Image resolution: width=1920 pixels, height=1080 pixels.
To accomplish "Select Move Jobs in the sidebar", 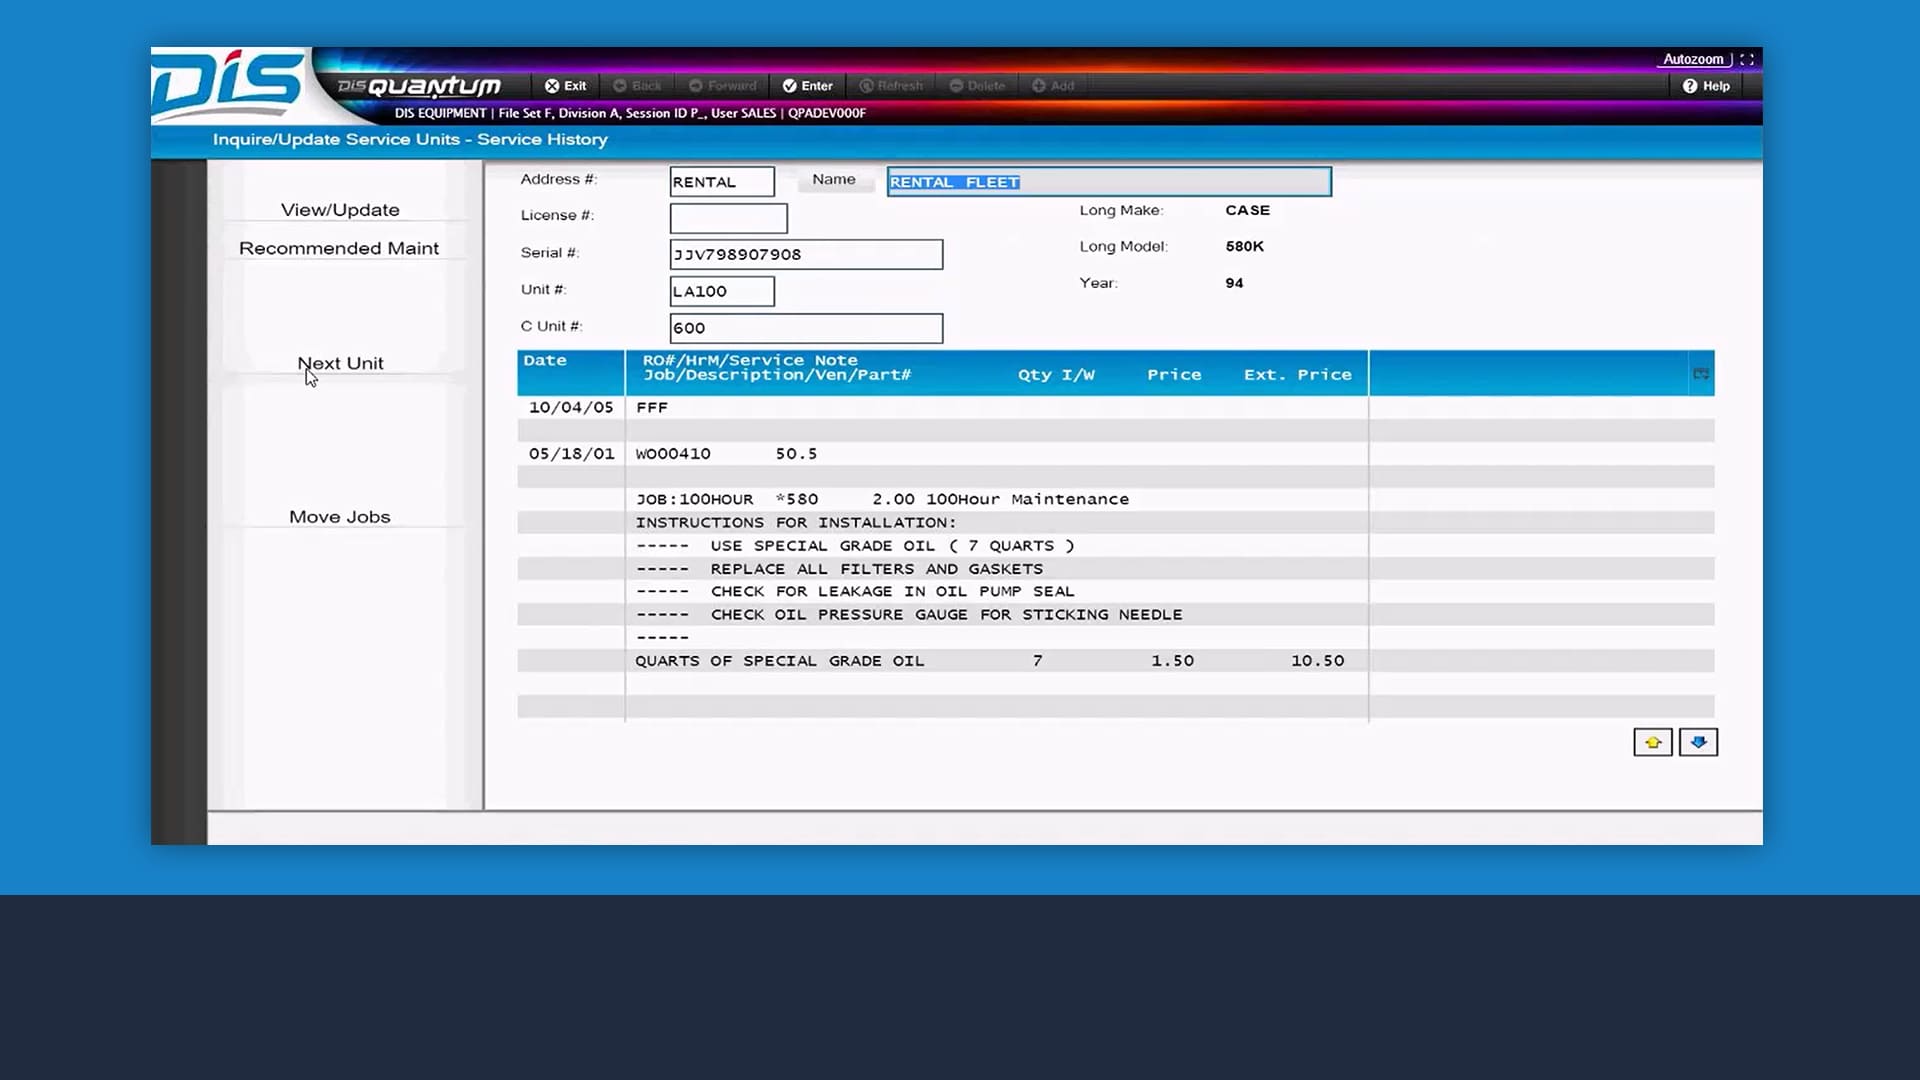I will (340, 517).
